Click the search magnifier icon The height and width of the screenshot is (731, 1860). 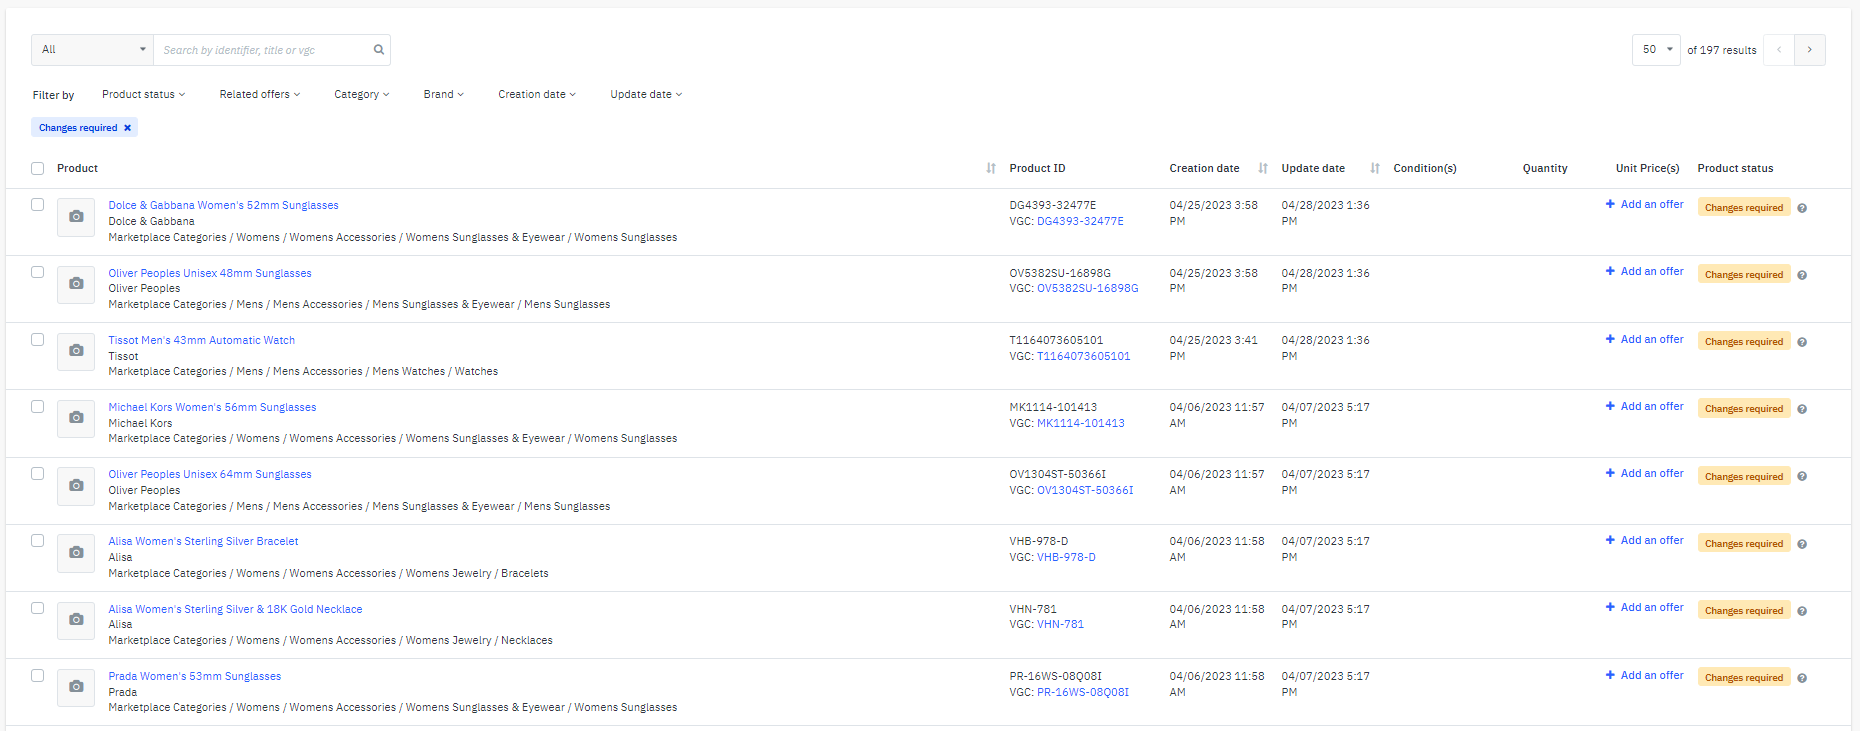pyautogui.click(x=379, y=49)
